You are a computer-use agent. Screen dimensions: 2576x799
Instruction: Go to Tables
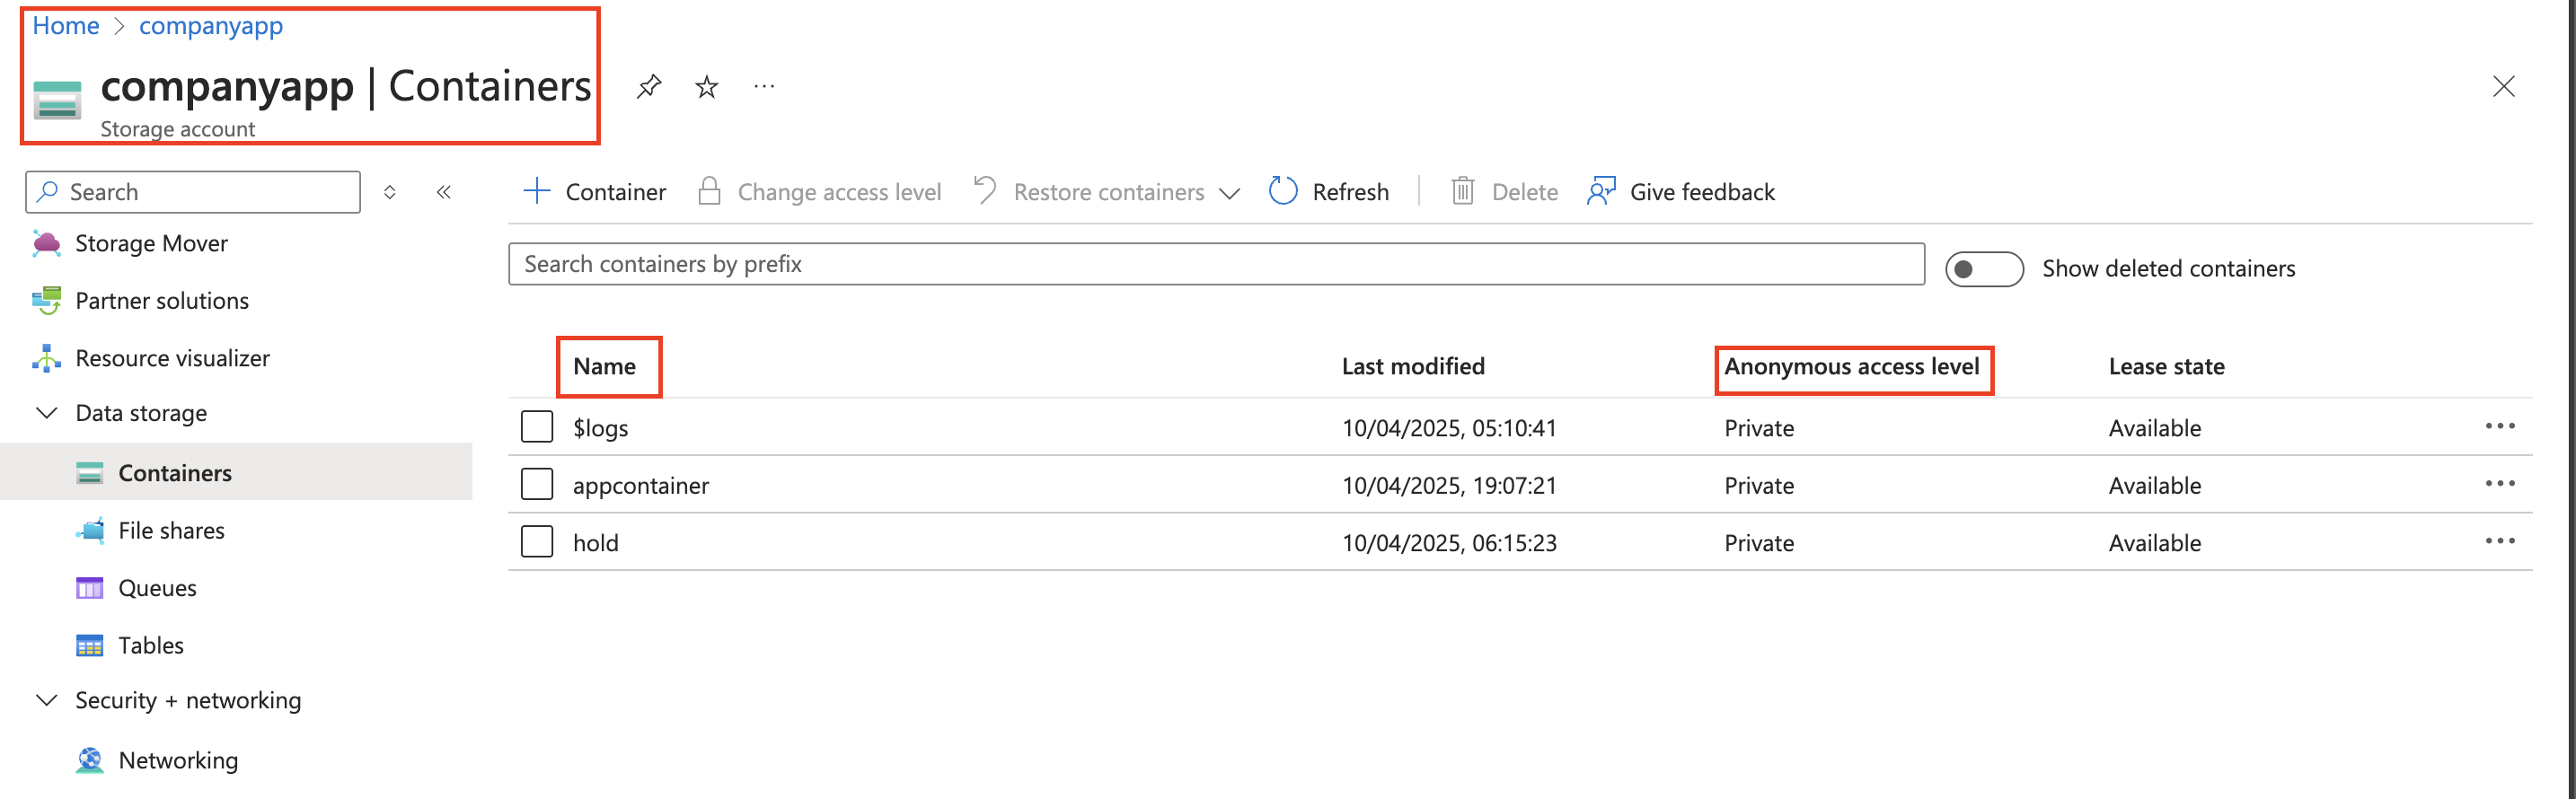[x=151, y=645]
